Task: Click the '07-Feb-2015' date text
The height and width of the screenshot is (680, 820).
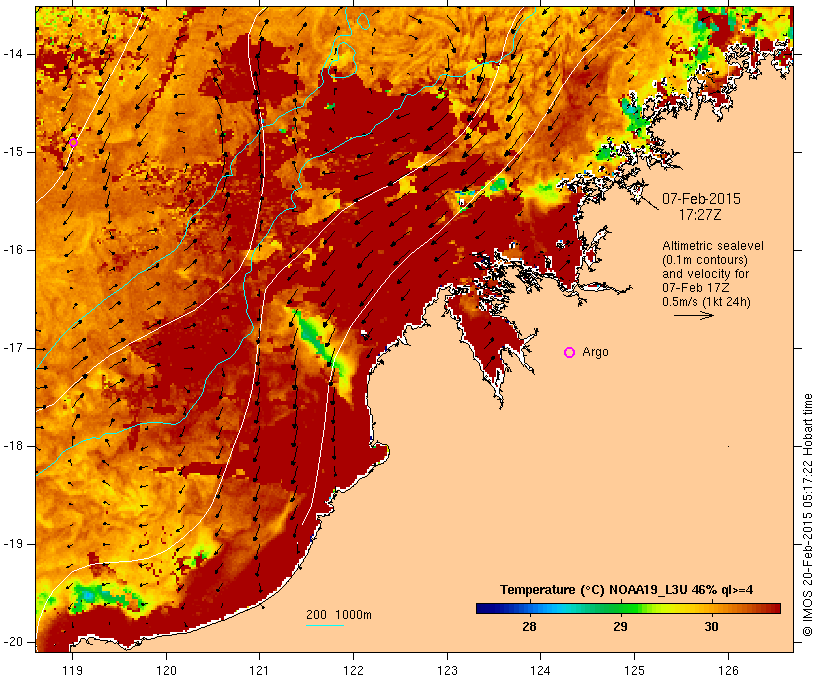Action: (701, 199)
